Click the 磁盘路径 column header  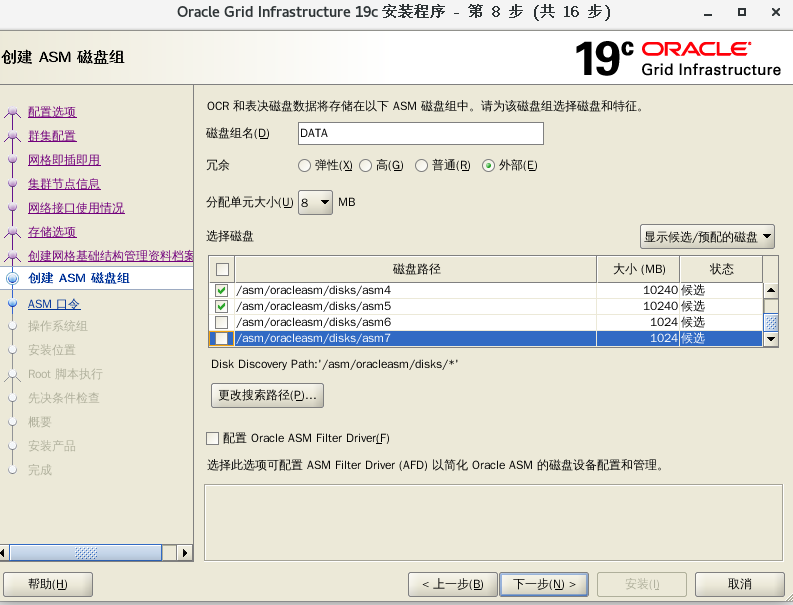click(x=416, y=269)
